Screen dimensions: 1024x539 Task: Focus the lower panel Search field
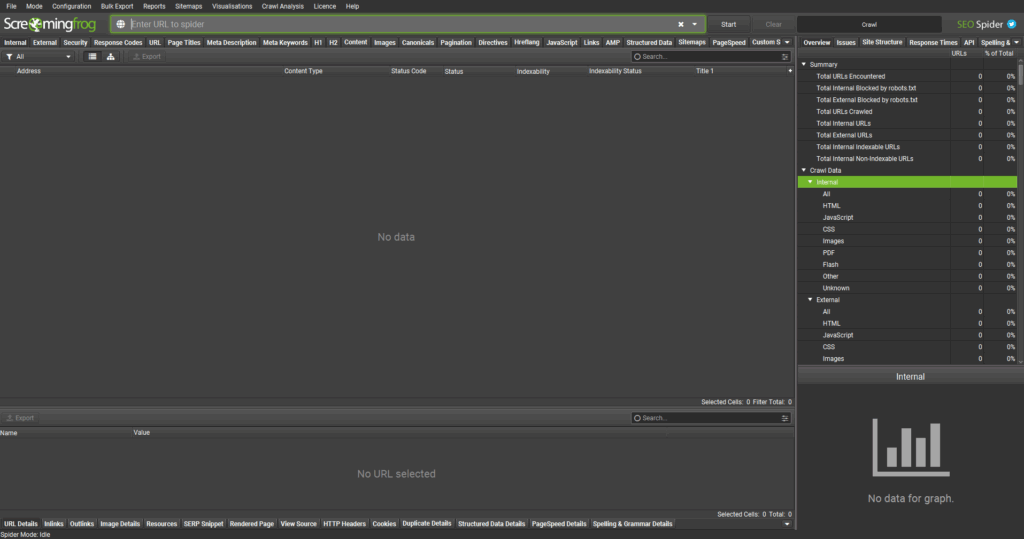(x=711, y=418)
